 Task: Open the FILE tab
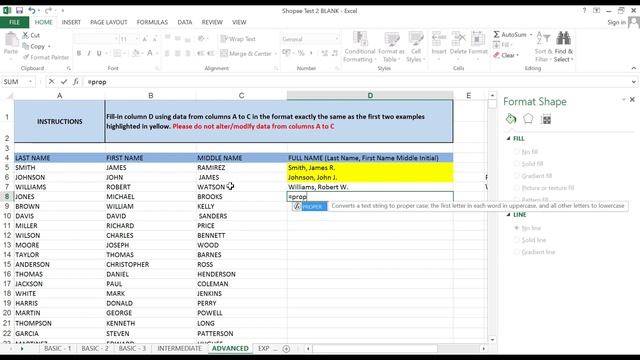click(14, 22)
